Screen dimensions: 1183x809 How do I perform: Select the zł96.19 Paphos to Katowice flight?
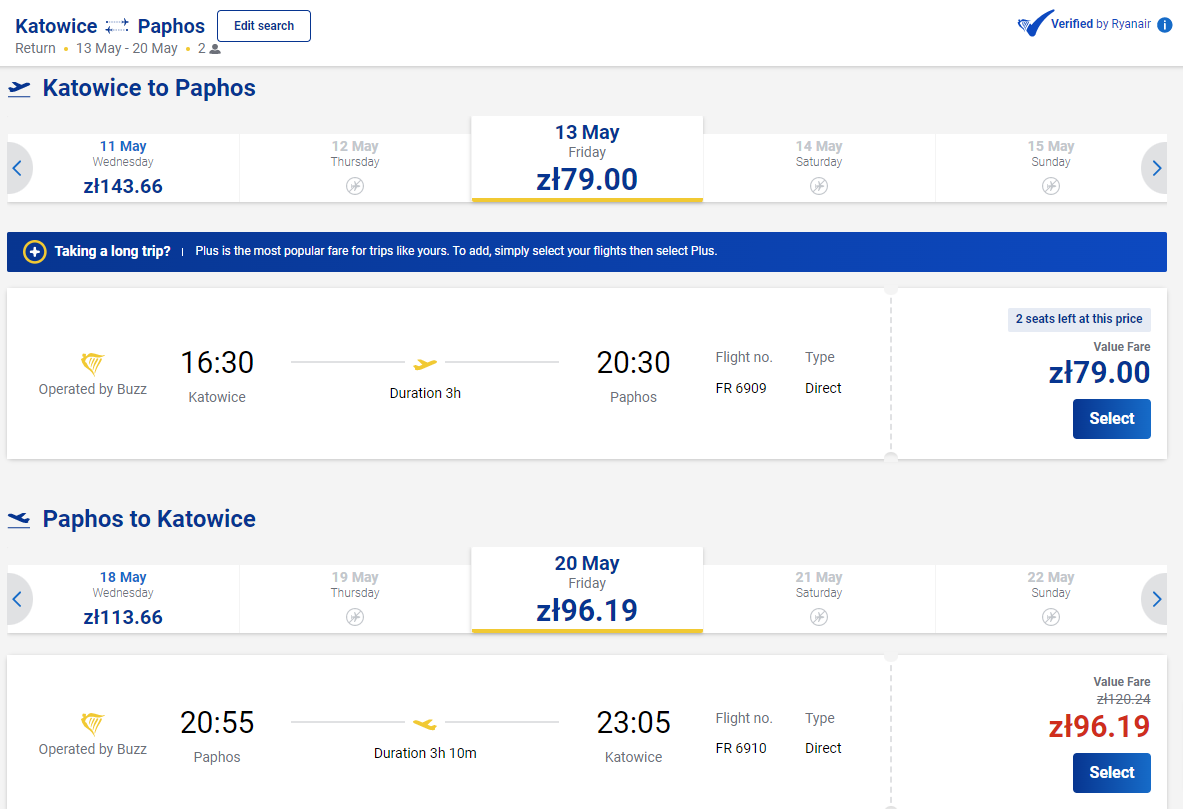coord(1111,773)
